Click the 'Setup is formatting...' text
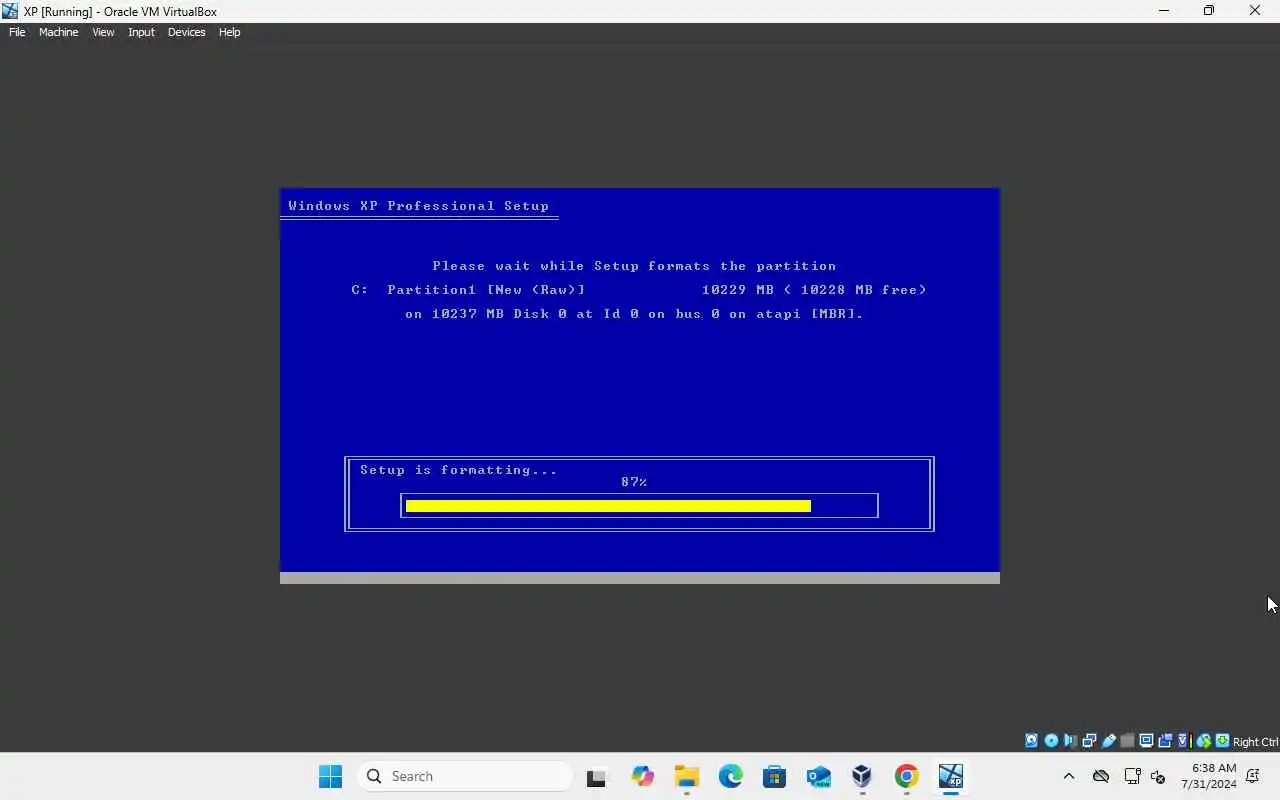1280x800 pixels. pyautogui.click(x=458, y=470)
